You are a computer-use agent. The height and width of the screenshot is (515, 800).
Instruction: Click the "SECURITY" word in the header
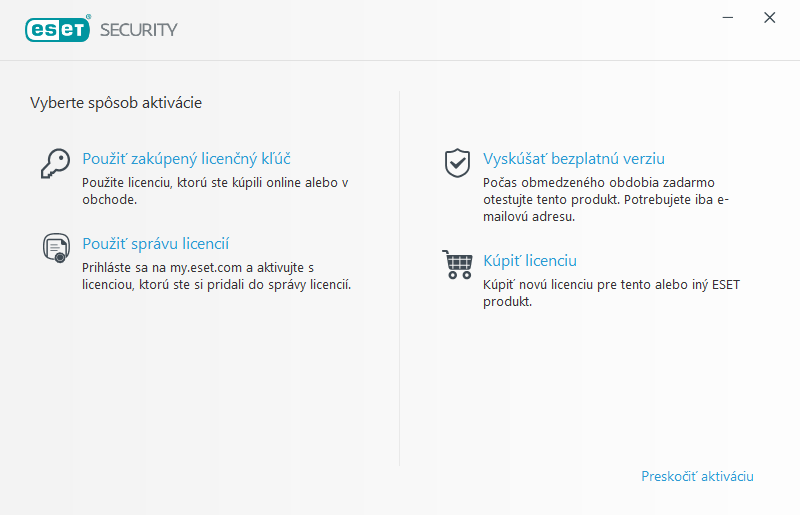tap(138, 30)
